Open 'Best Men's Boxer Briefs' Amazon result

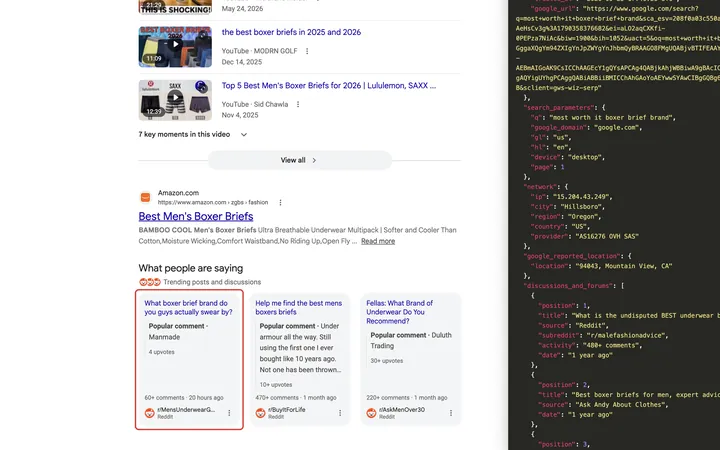point(196,216)
